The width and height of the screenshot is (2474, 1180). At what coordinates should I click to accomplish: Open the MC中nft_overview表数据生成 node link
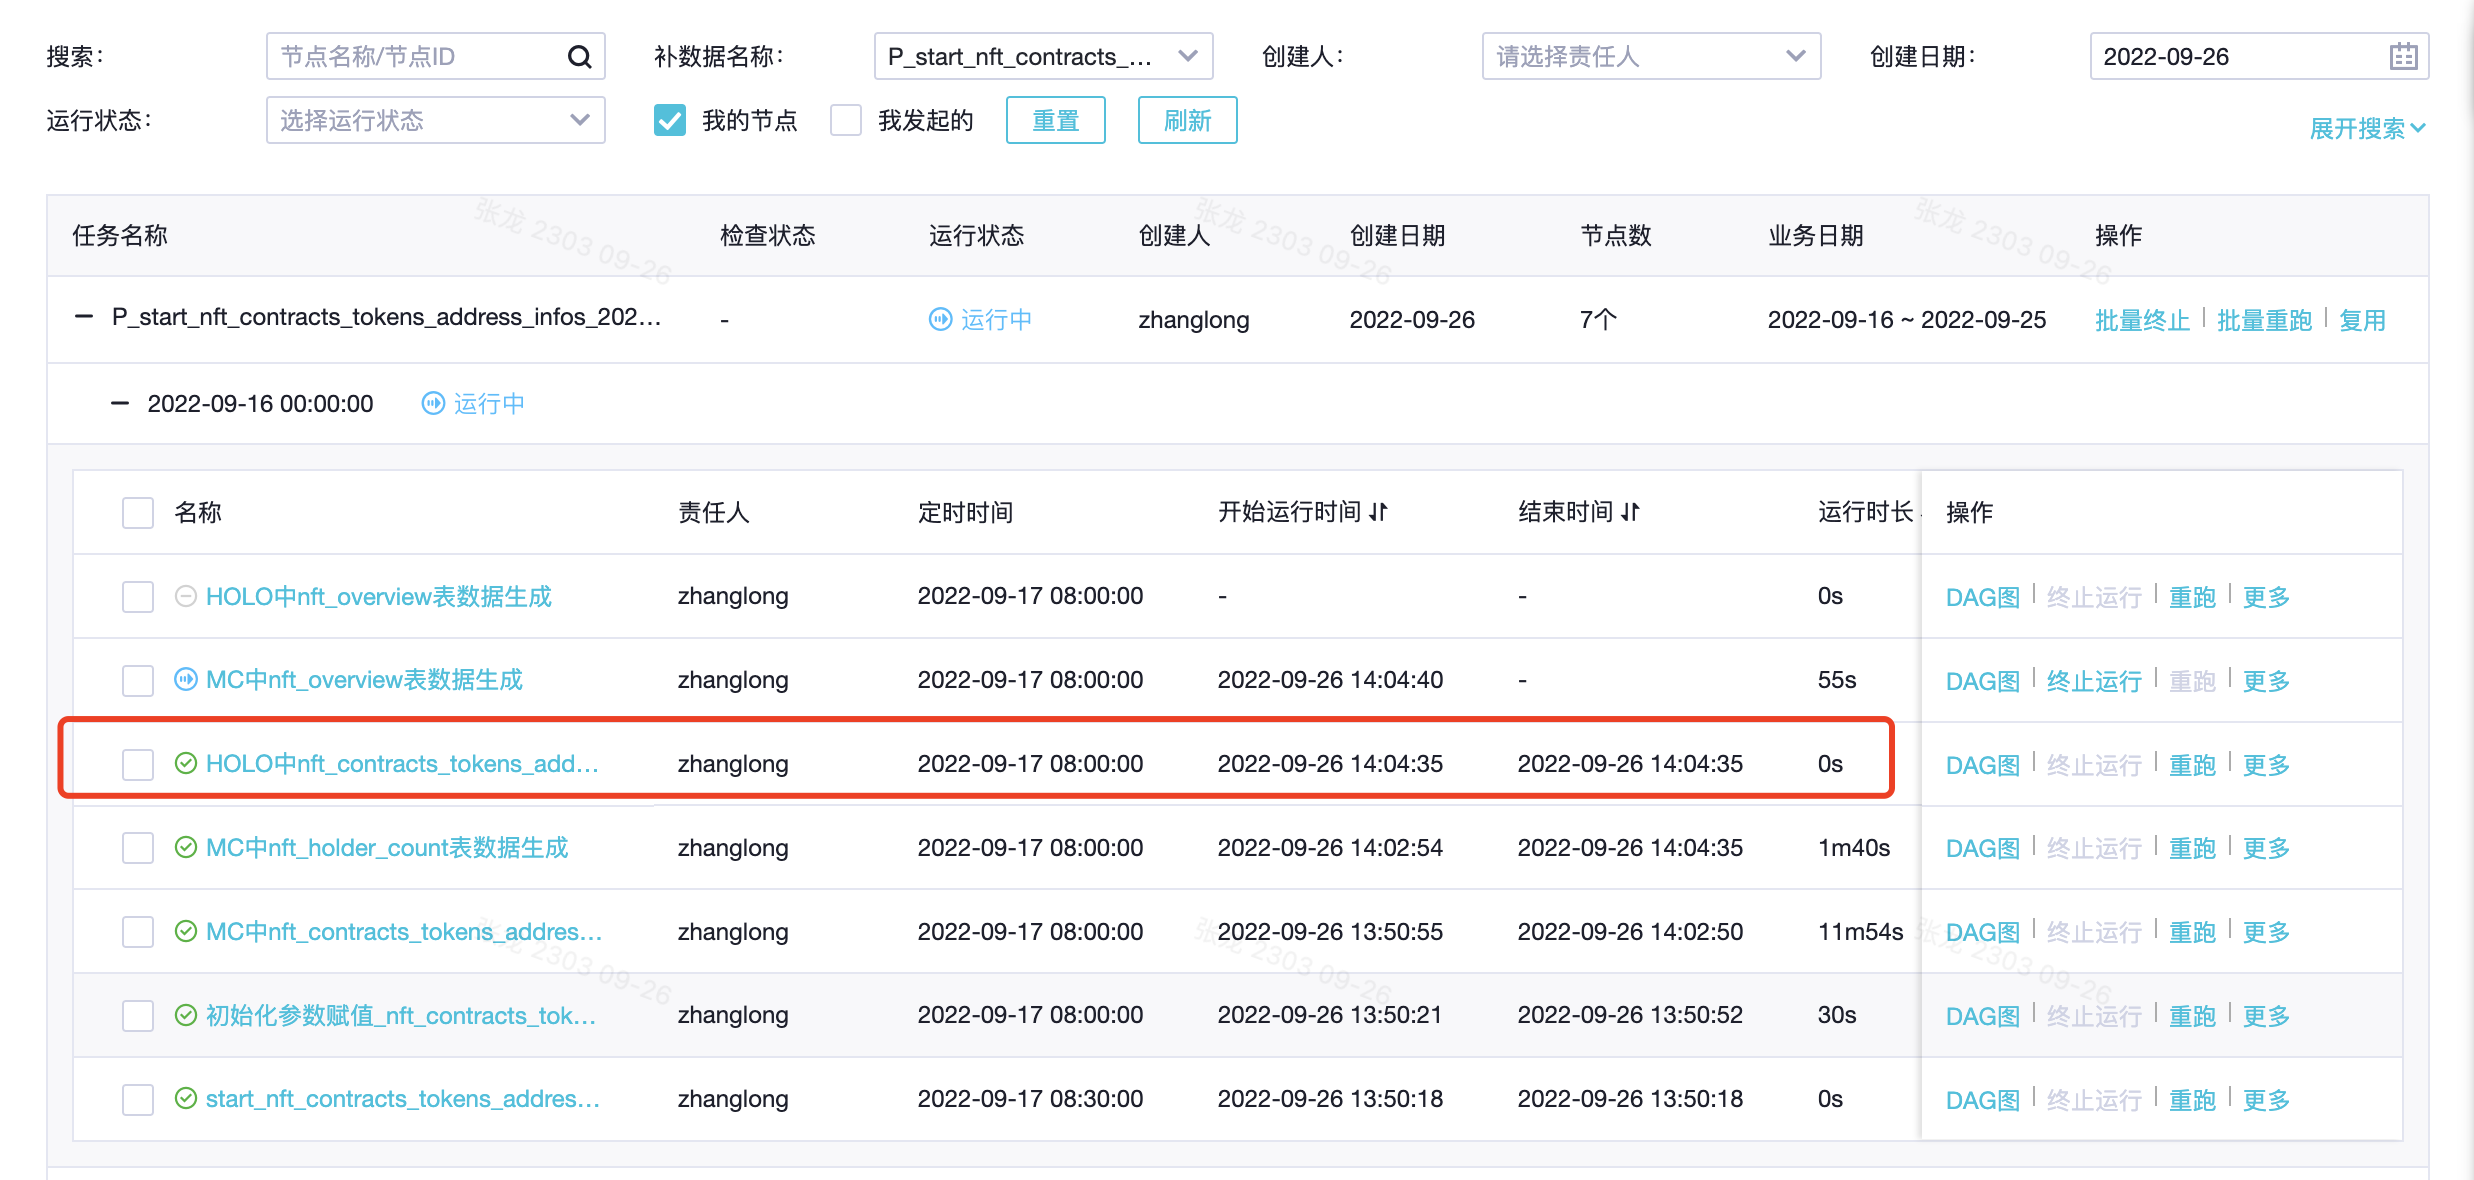tap(364, 680)
